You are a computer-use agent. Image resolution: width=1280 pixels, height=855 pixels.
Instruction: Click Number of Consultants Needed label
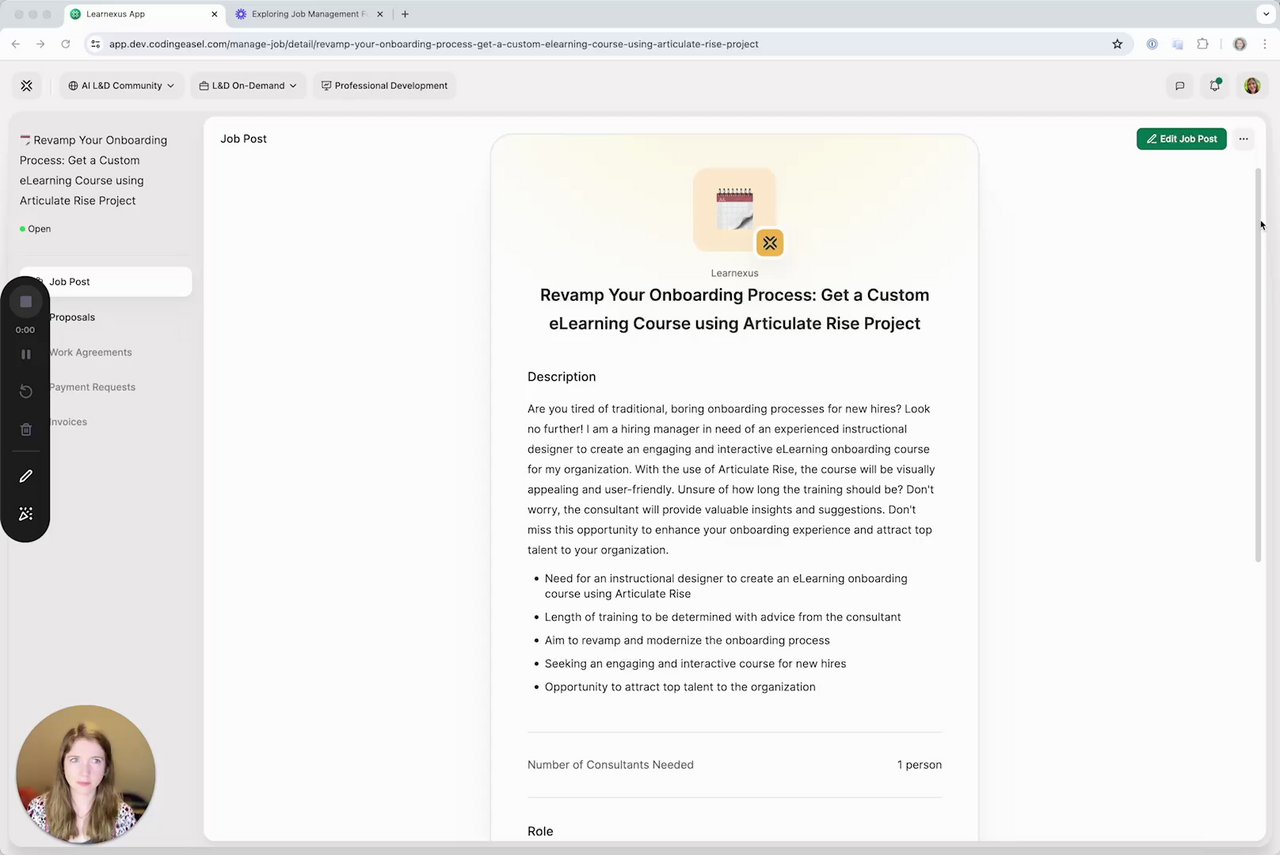click(x=610, y=765)
